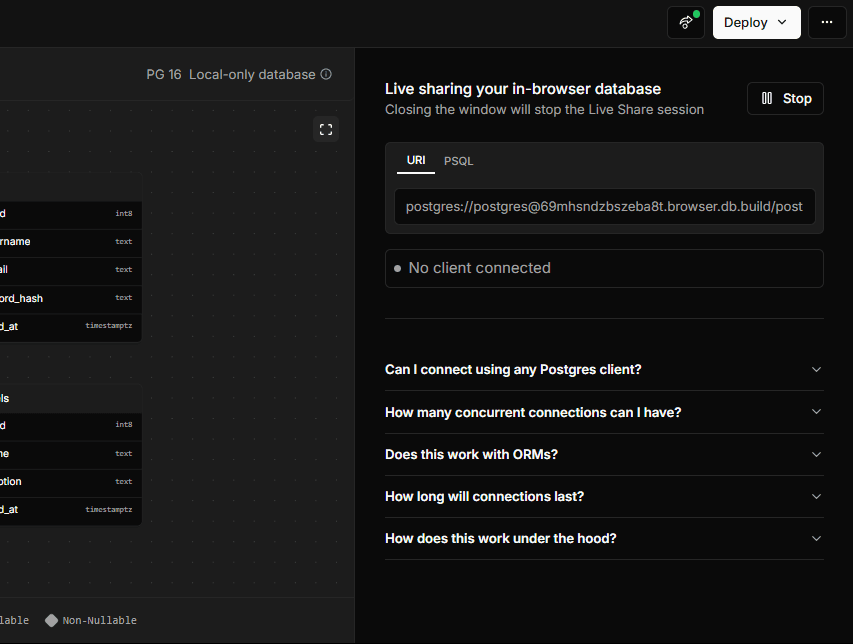Click the Live Share icon with green dot

click(686, 22)
